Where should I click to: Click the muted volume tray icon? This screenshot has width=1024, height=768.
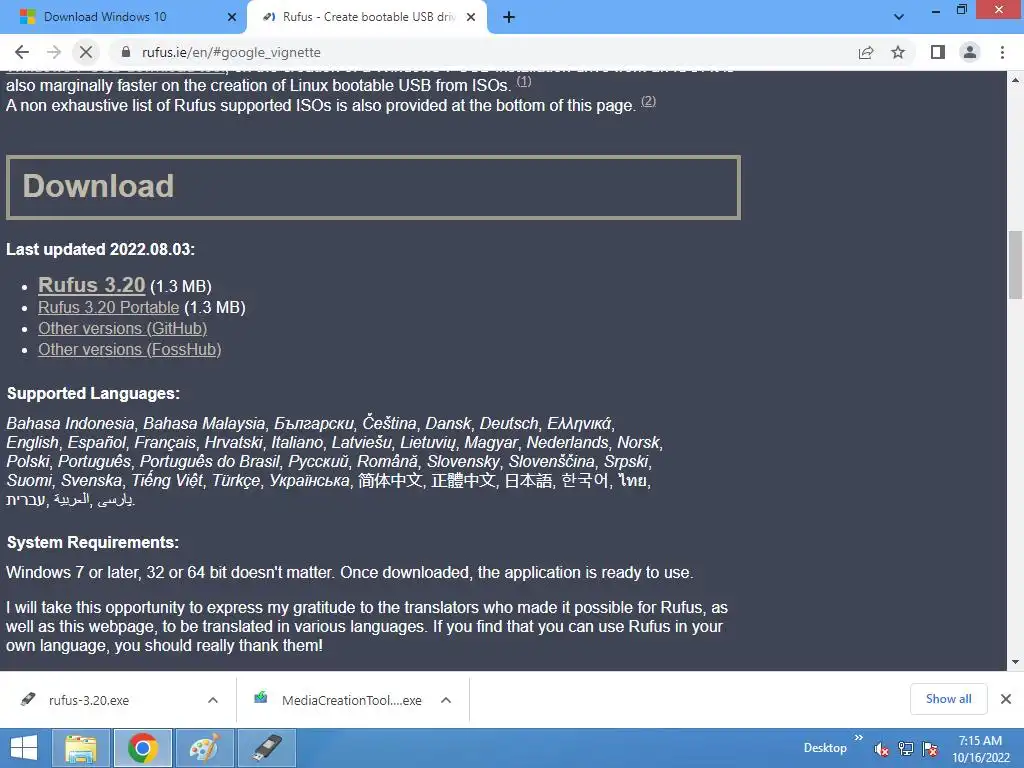pyautogui.click(x=882, y=749)
